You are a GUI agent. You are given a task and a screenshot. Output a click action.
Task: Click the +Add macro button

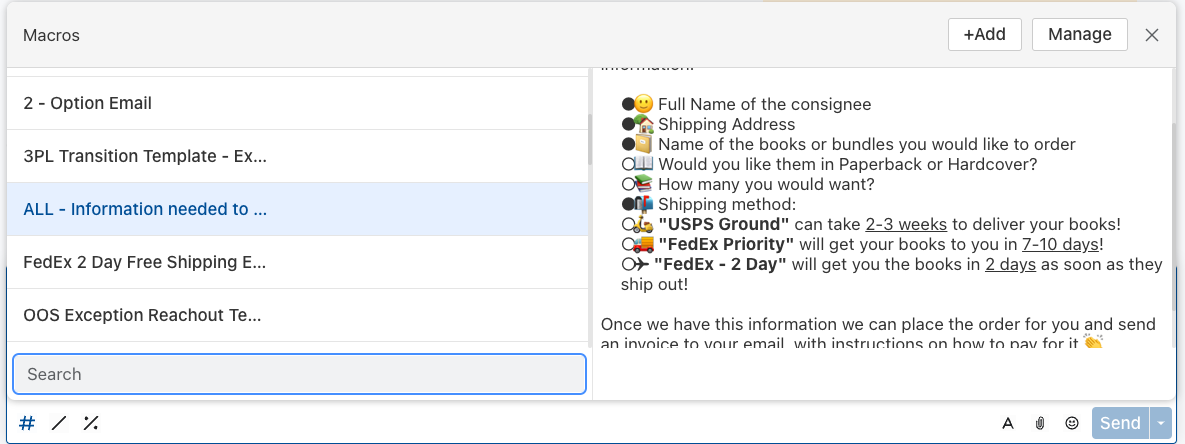click(985, 35)
